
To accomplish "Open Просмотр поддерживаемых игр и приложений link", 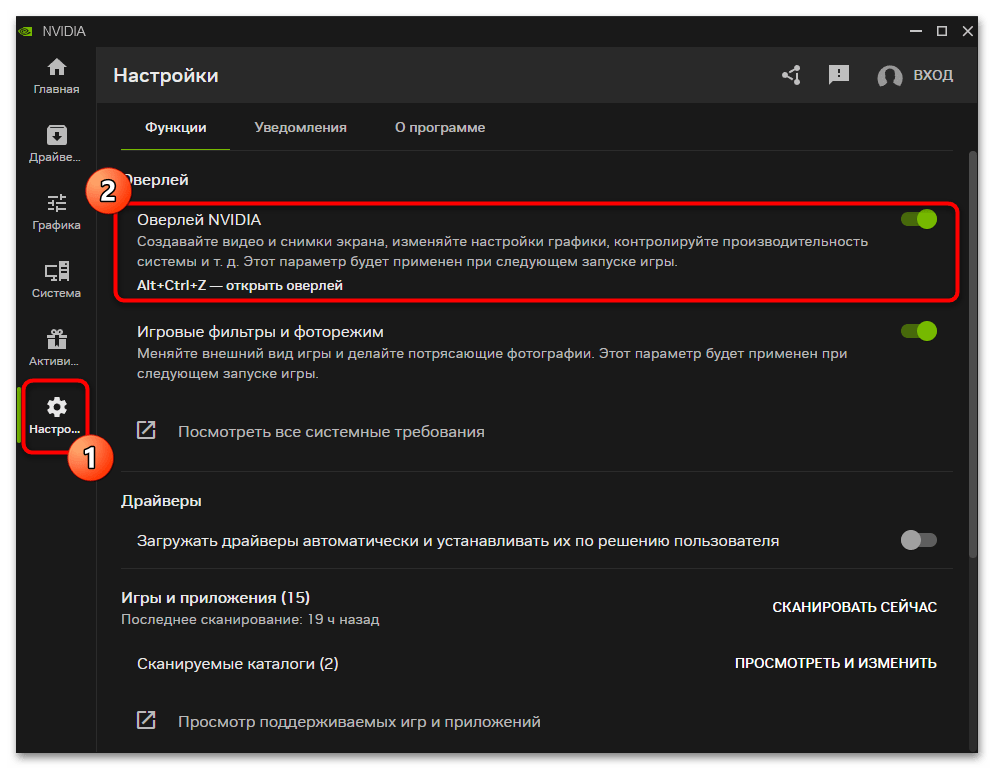I will point(359,722).
